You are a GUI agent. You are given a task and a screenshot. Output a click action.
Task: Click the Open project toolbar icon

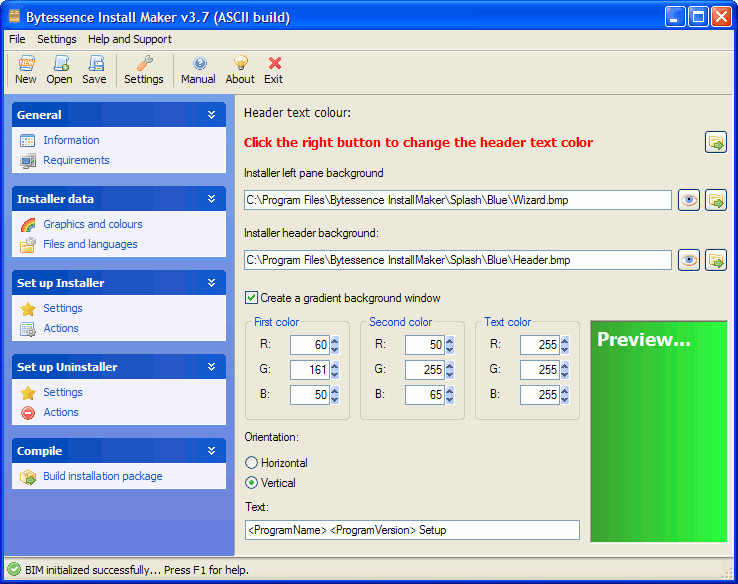point(61,63)
